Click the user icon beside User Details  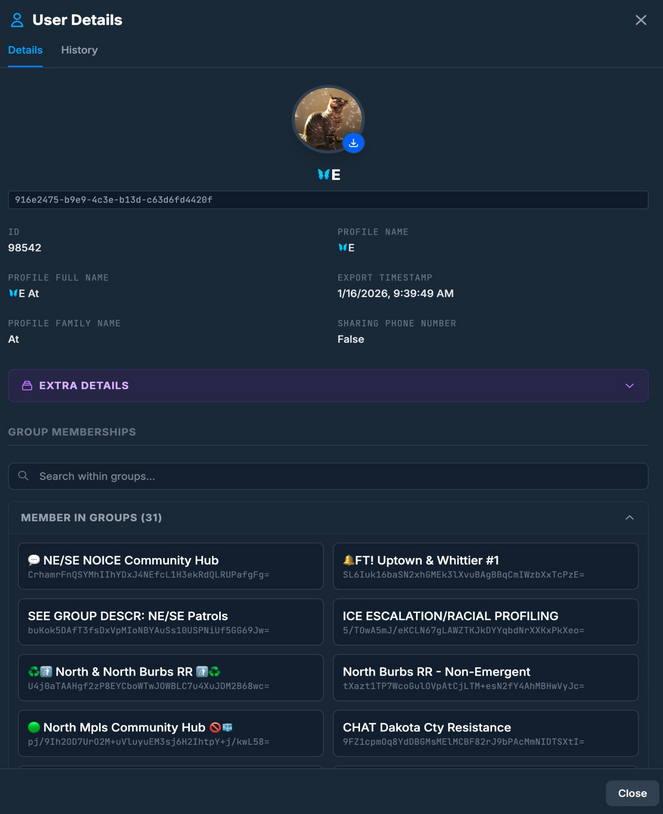(17, 20)
